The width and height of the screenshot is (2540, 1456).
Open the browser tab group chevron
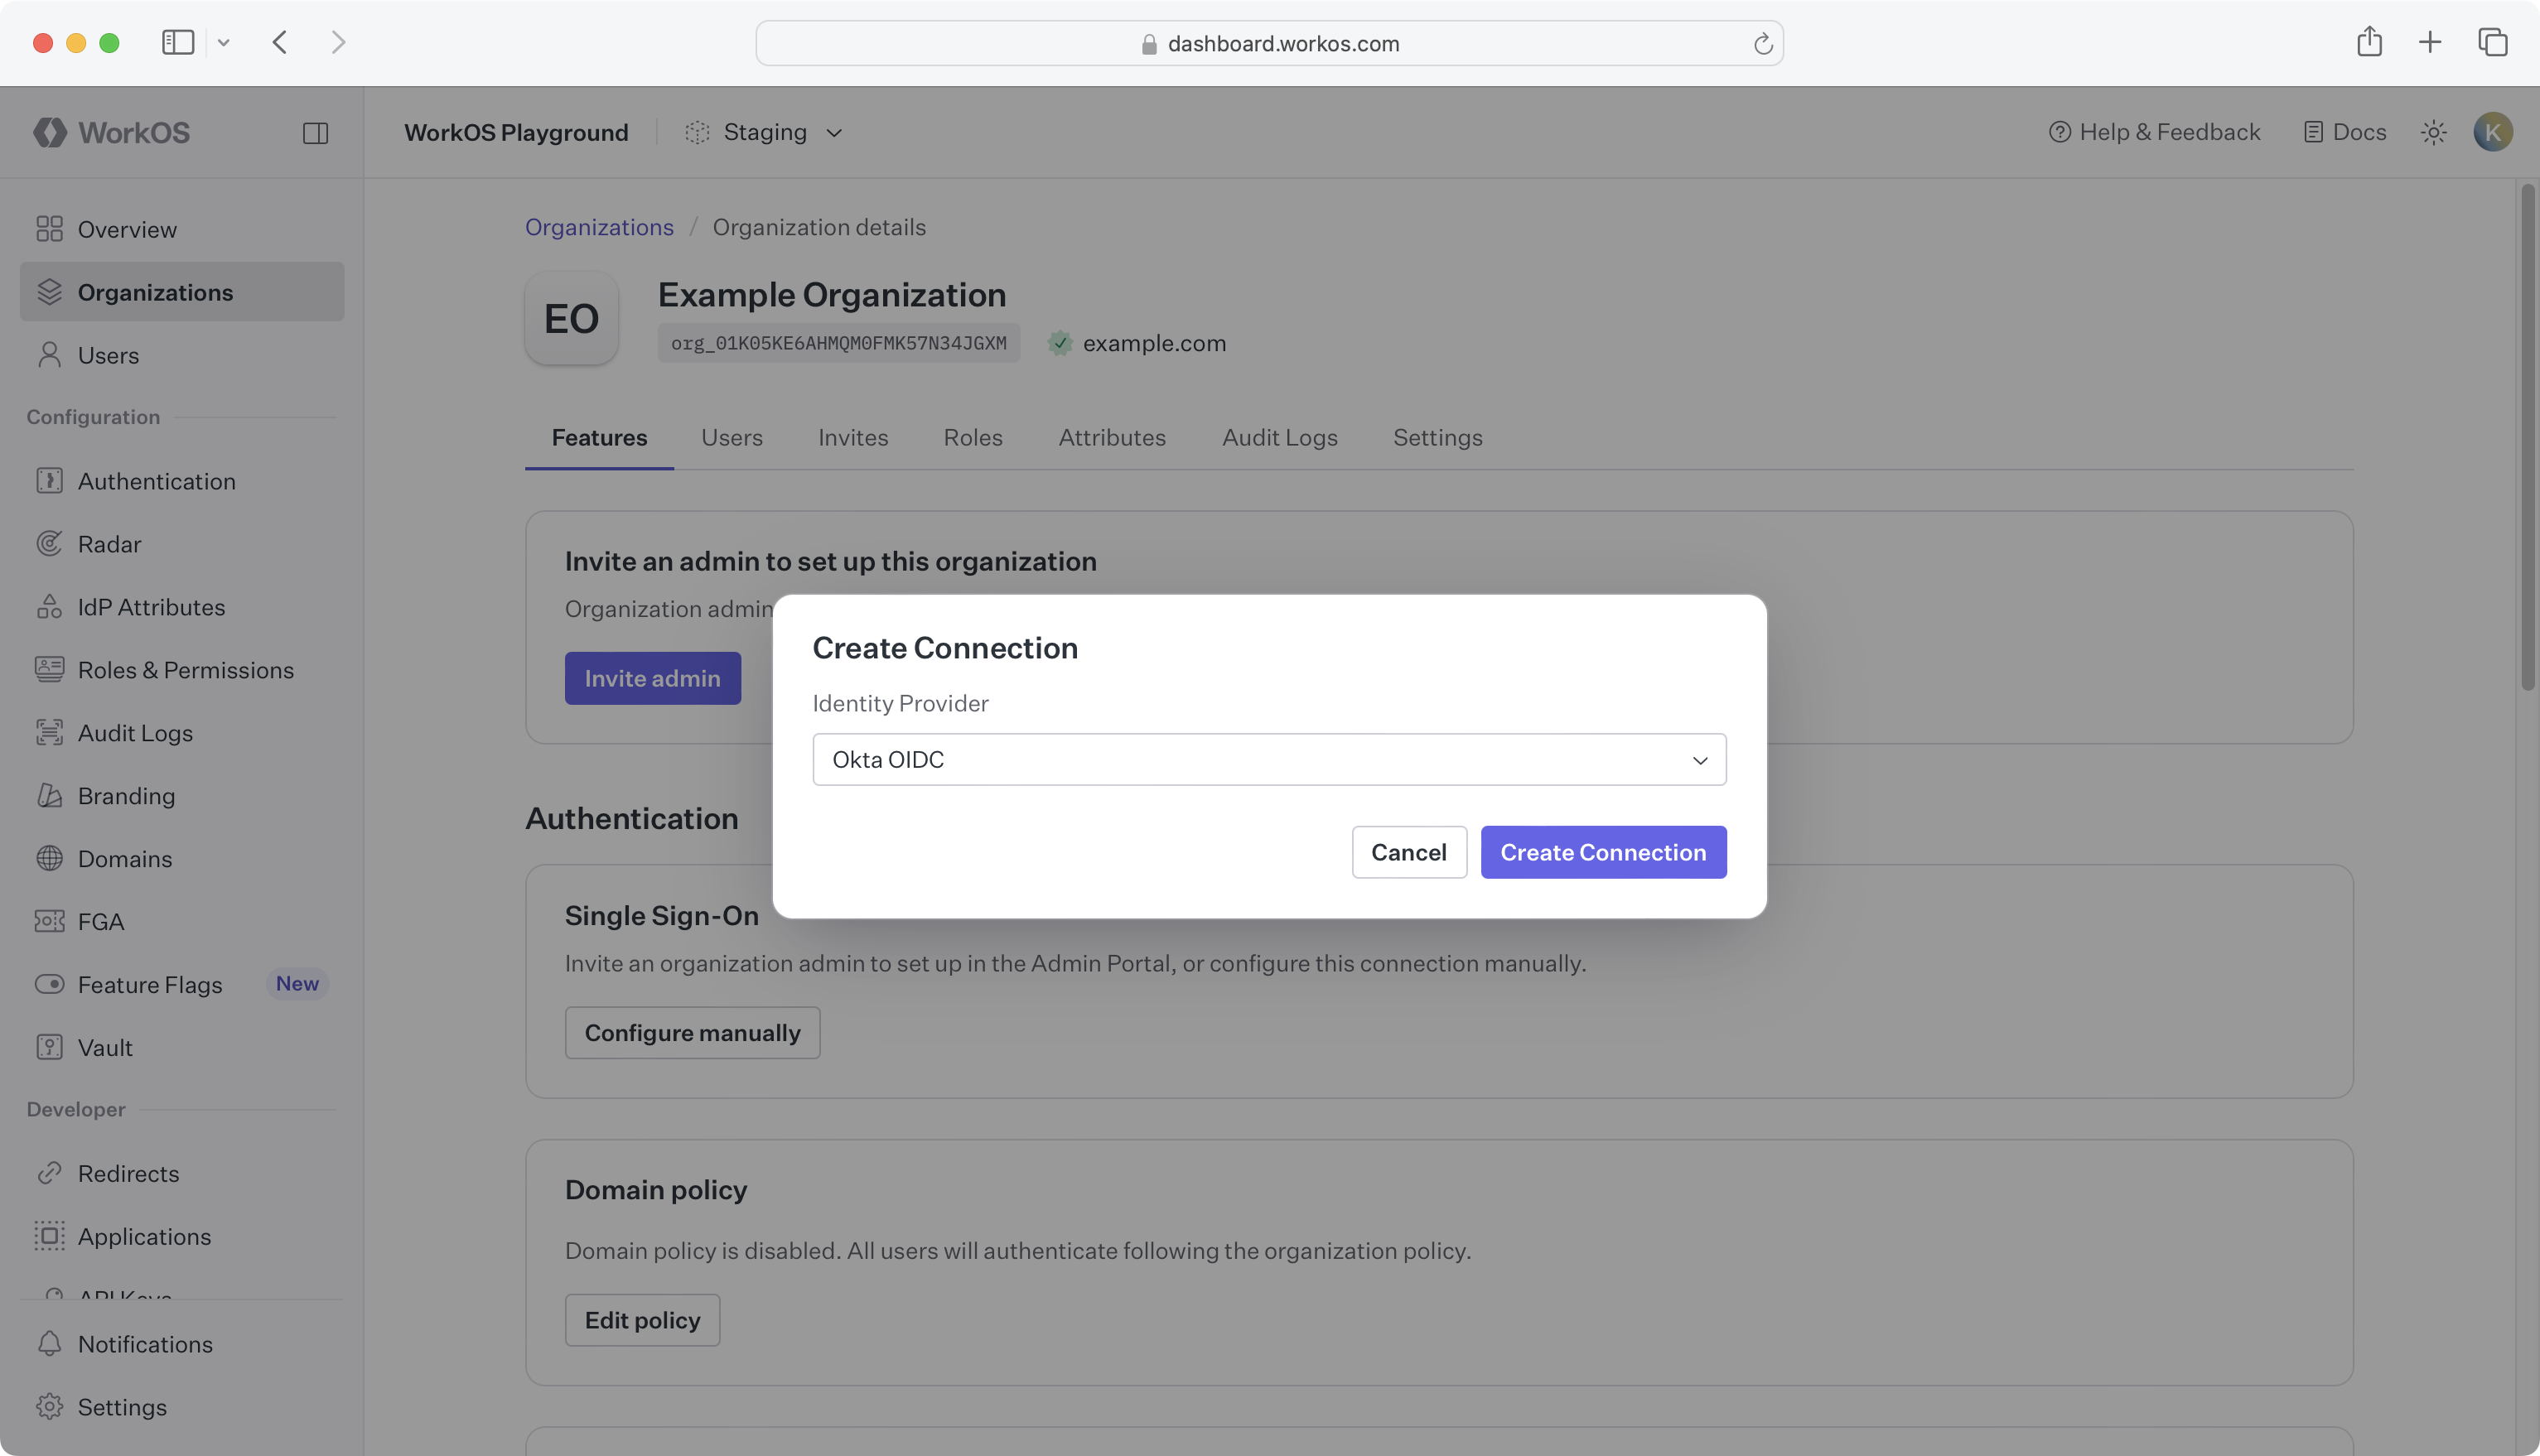pos(223,42)
